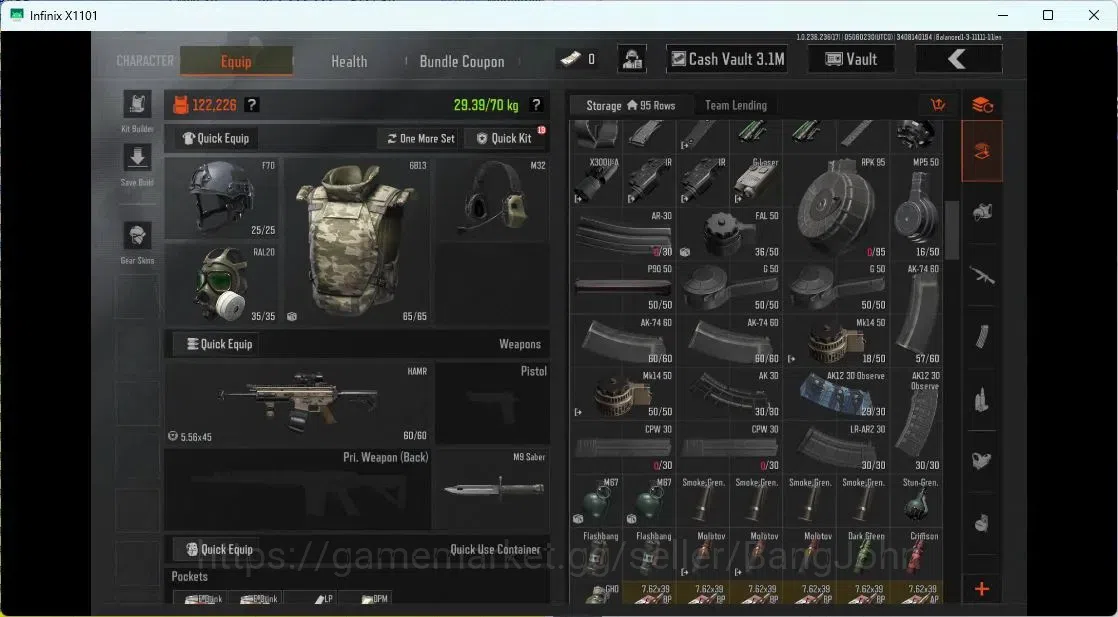Open the Kit Builder icon
The width and height of the screenshot is (1118, 617).
point(137,104)
